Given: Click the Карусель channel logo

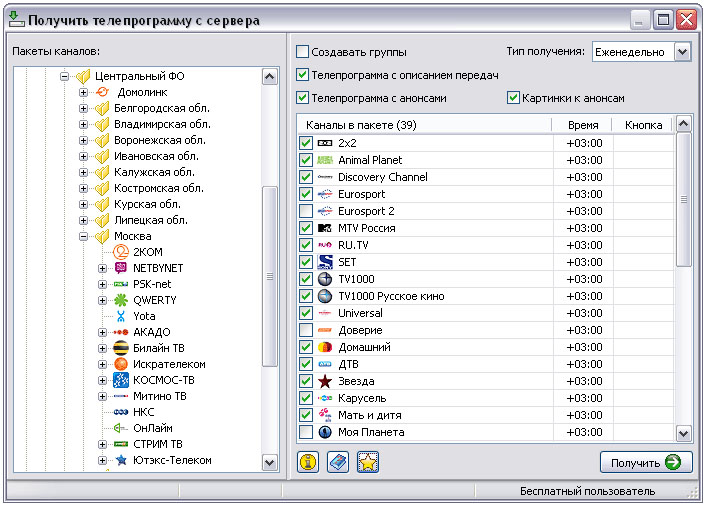Looking at the screenshot, I should point(325,398).
